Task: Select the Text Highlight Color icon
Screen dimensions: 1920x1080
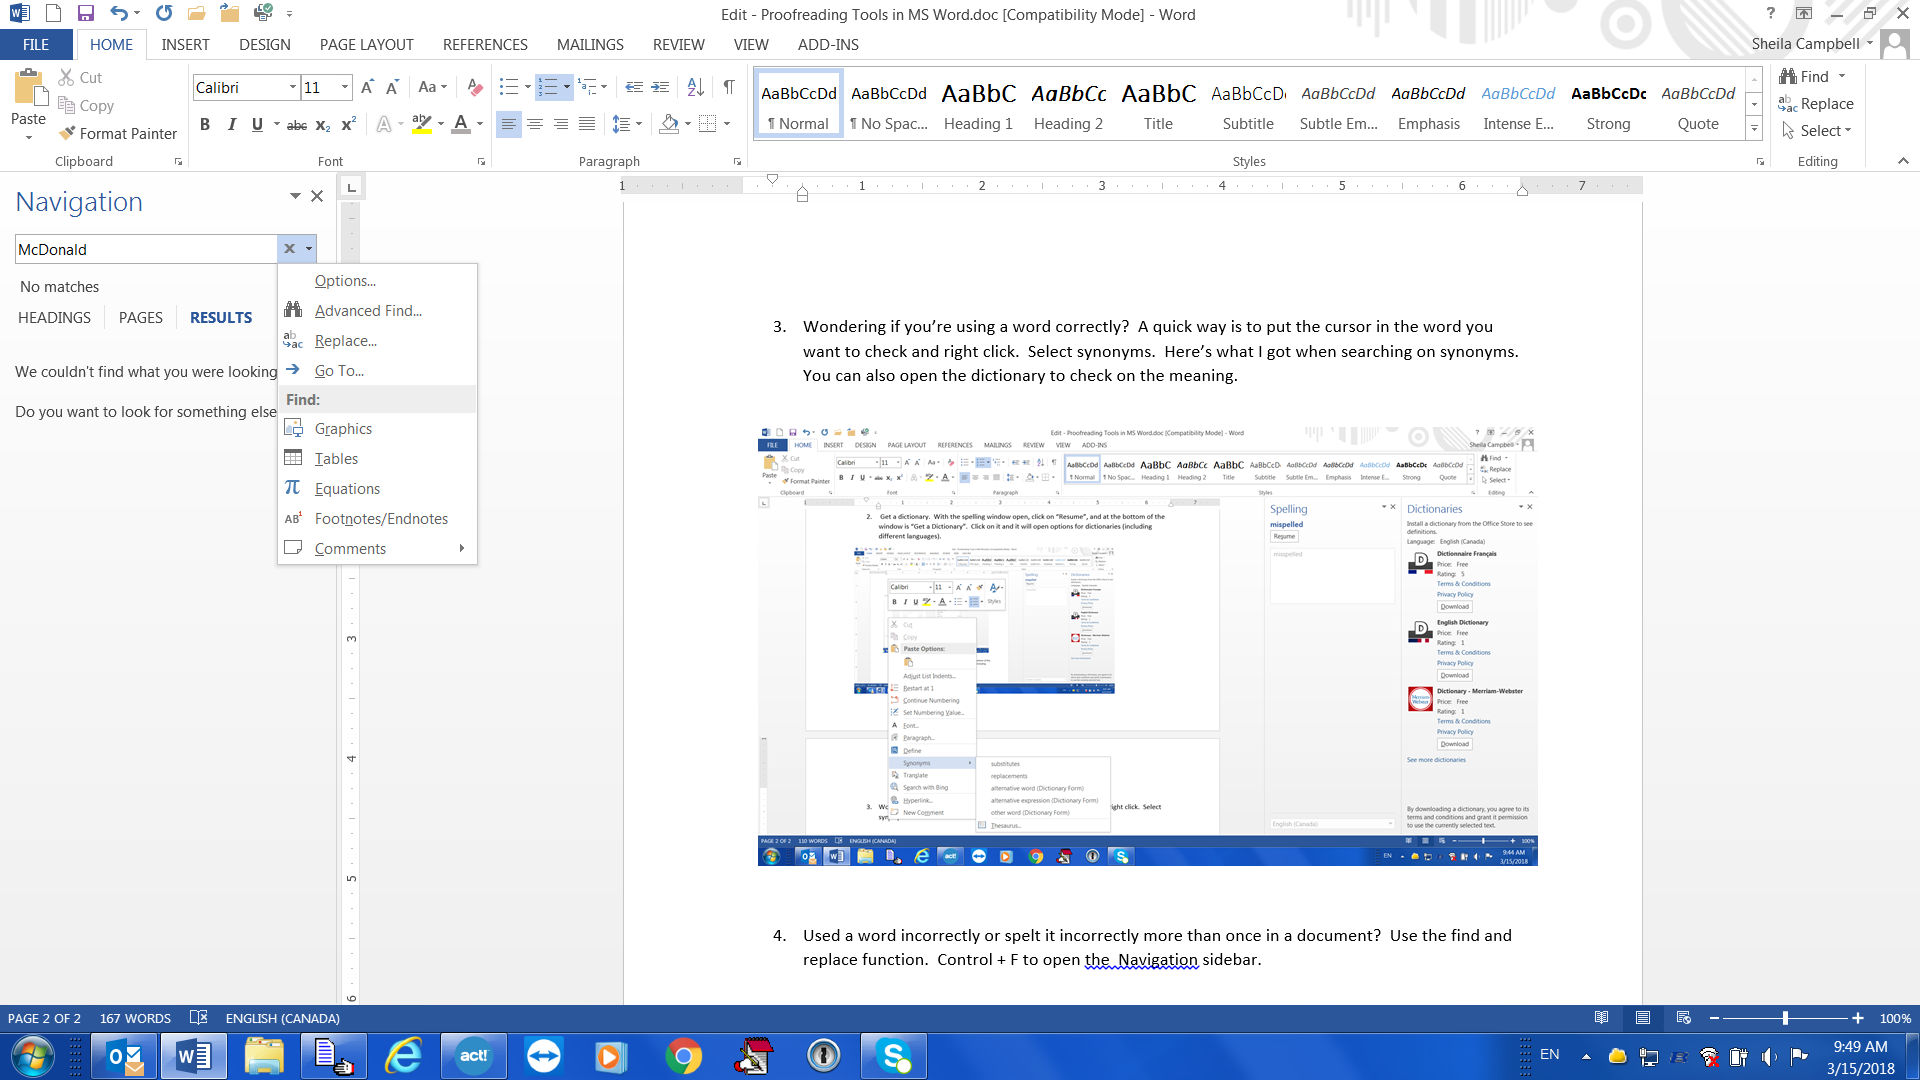Action: 421,123
